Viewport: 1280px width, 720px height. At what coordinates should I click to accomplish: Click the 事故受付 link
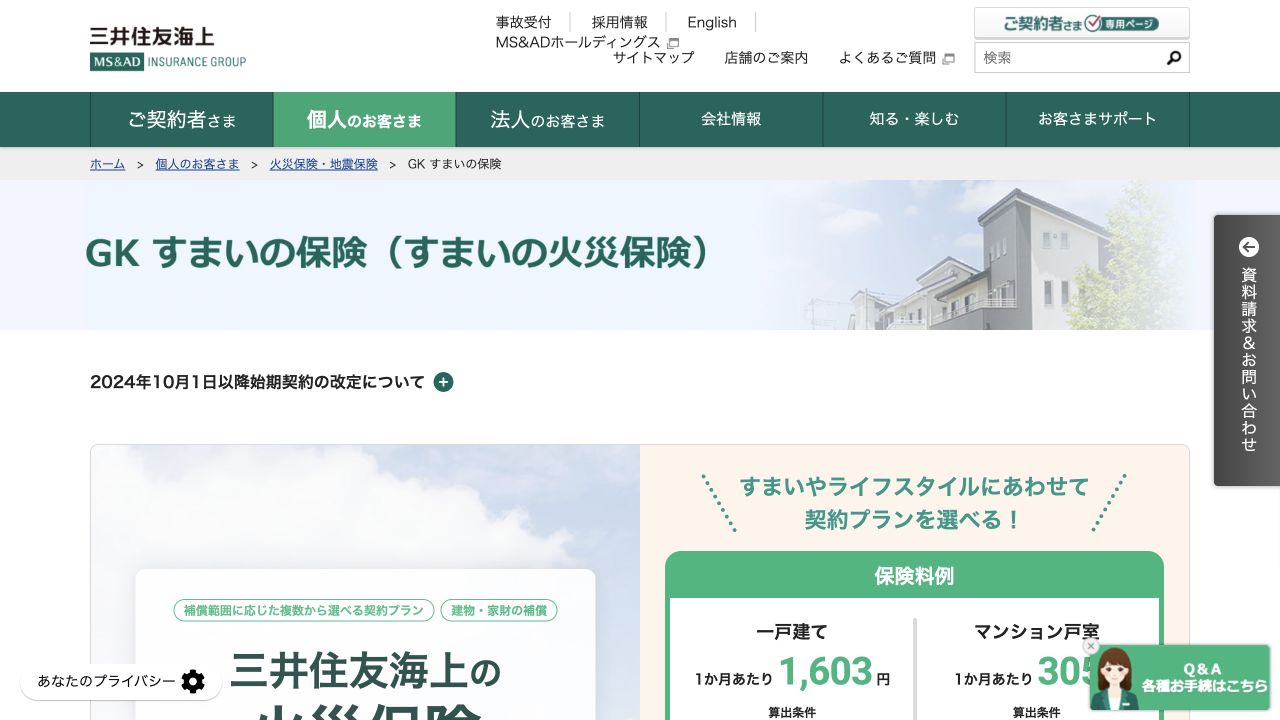[x=523, y=22]
